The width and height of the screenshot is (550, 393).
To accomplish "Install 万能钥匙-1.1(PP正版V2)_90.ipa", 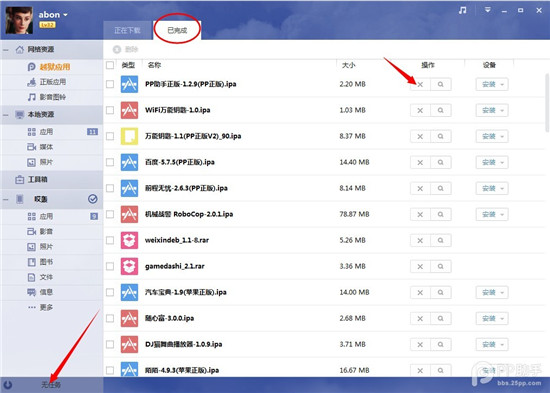I will point(488,136).
